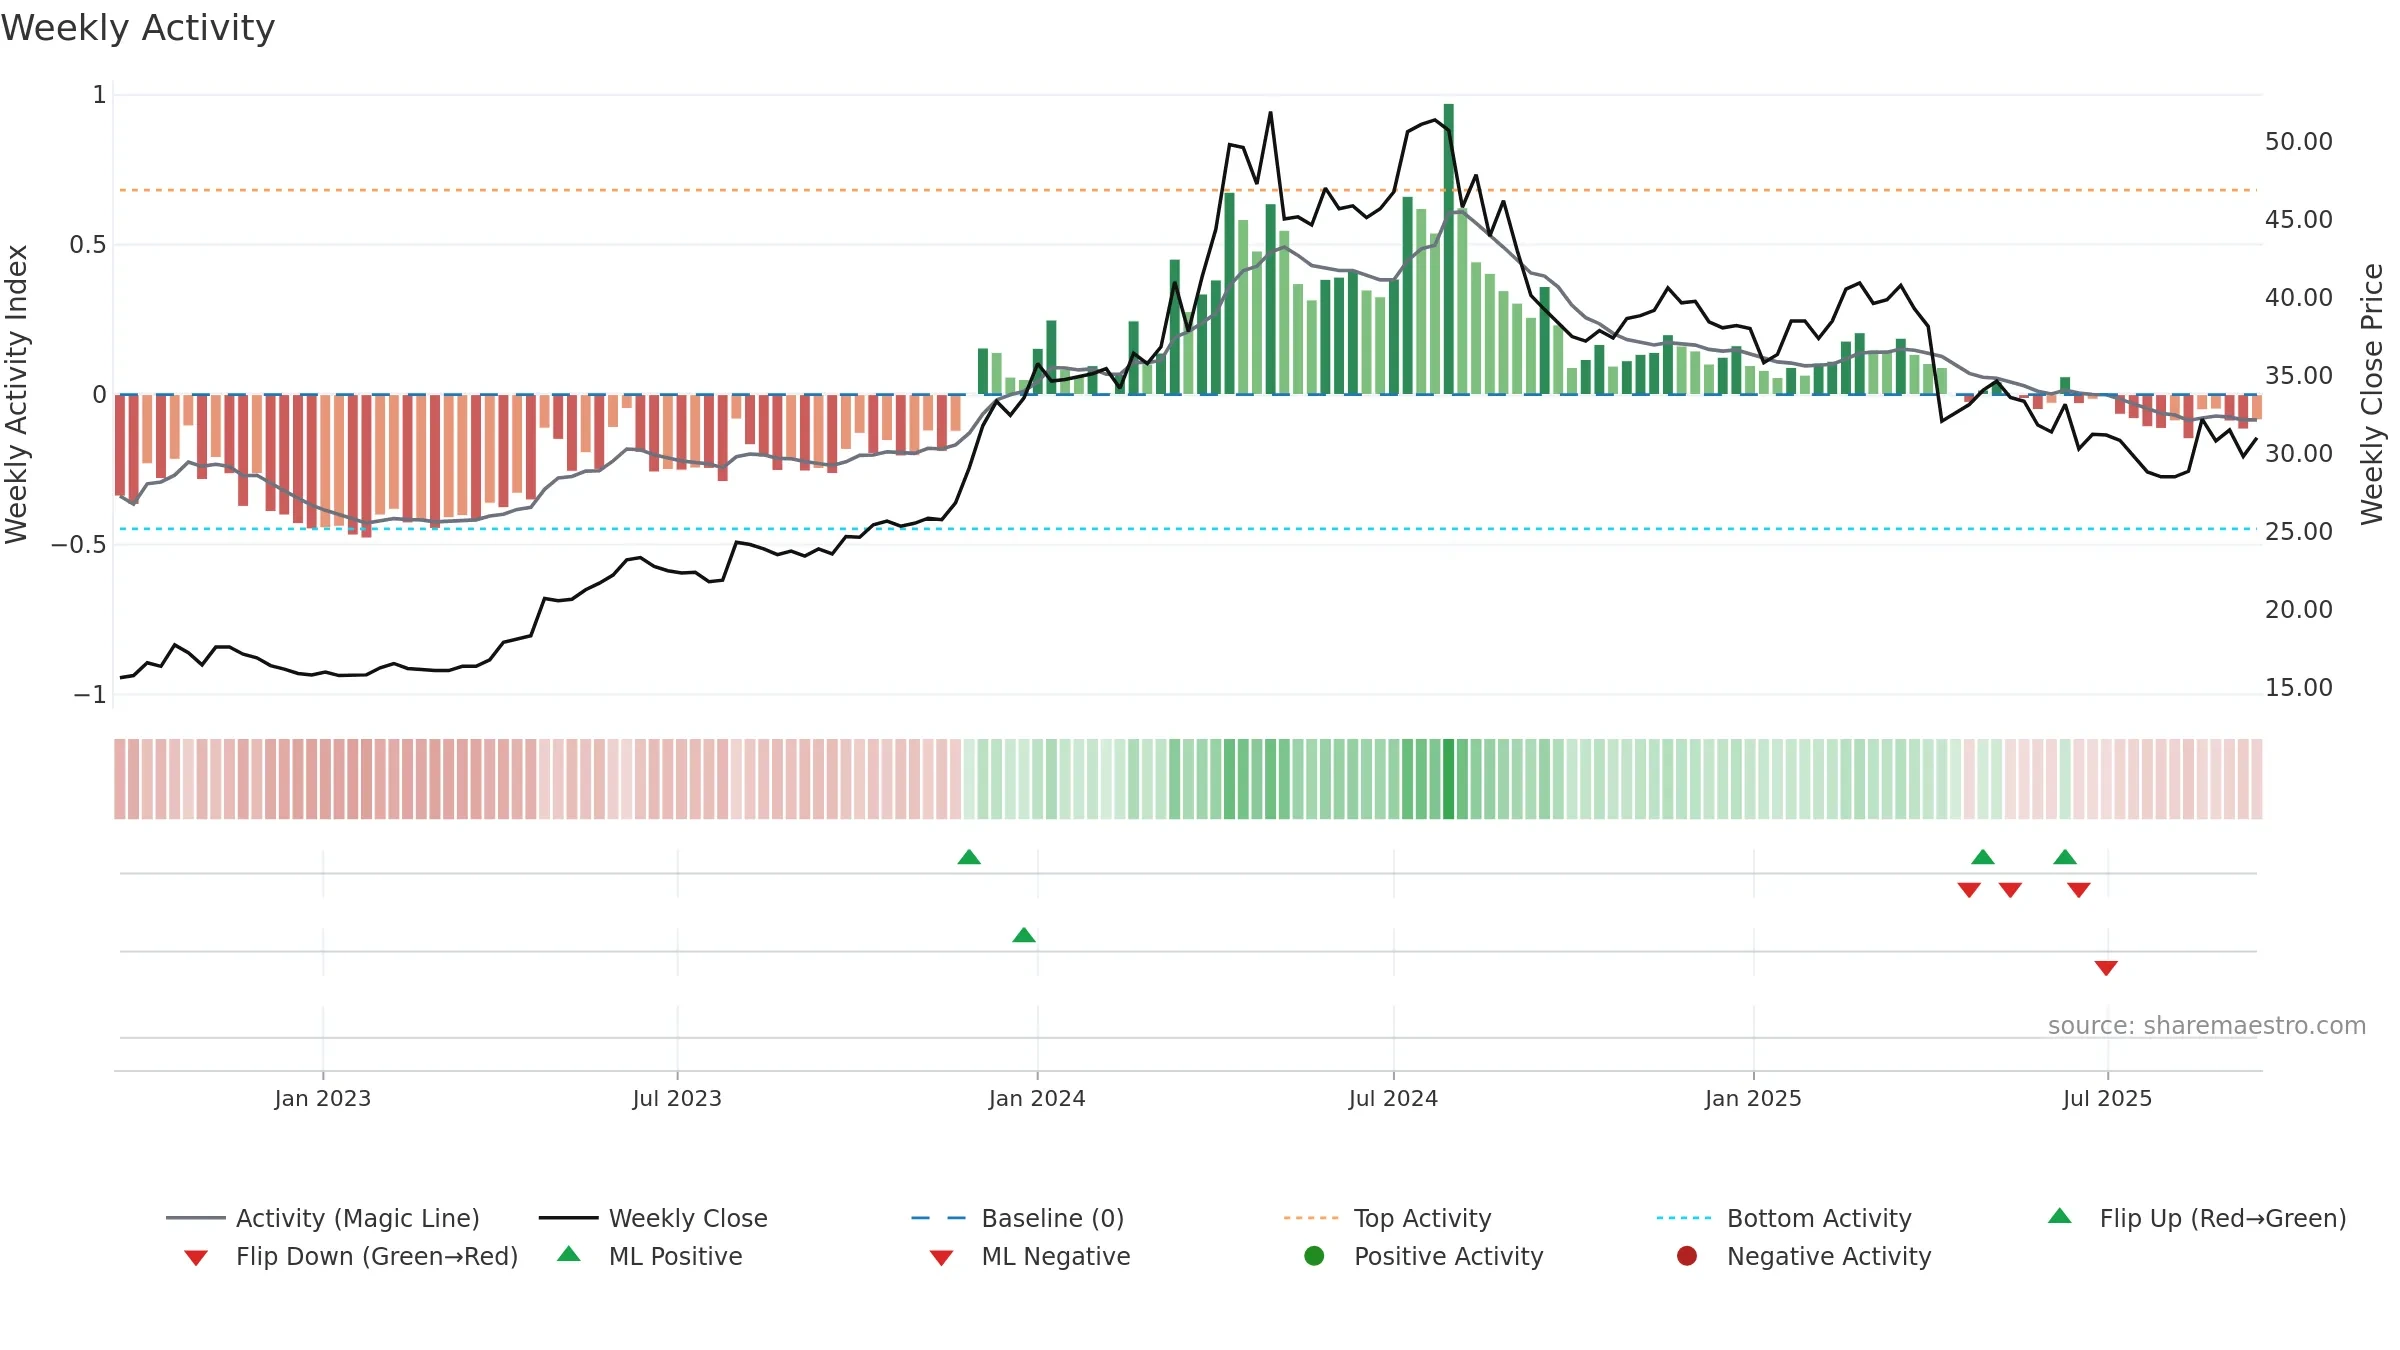Click the '15.00' price tick label
This screenshot has height=1350, width=2400.
click(x=2299, y=688)
